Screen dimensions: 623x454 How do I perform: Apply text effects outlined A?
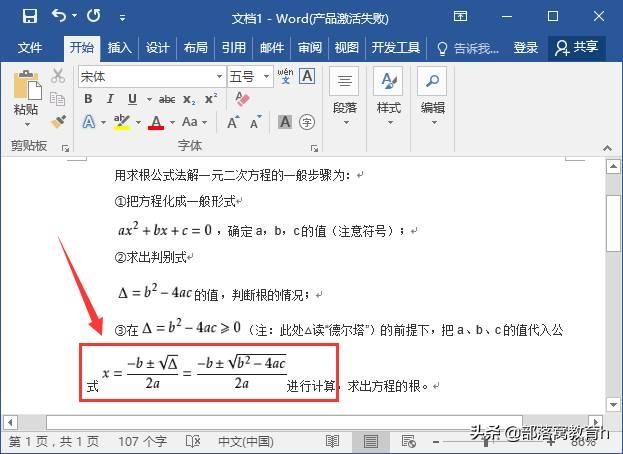(89, 122)
